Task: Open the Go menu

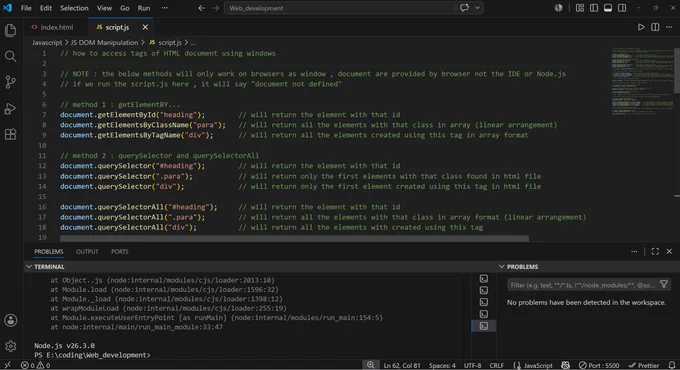Action: [x=125, y=8]
